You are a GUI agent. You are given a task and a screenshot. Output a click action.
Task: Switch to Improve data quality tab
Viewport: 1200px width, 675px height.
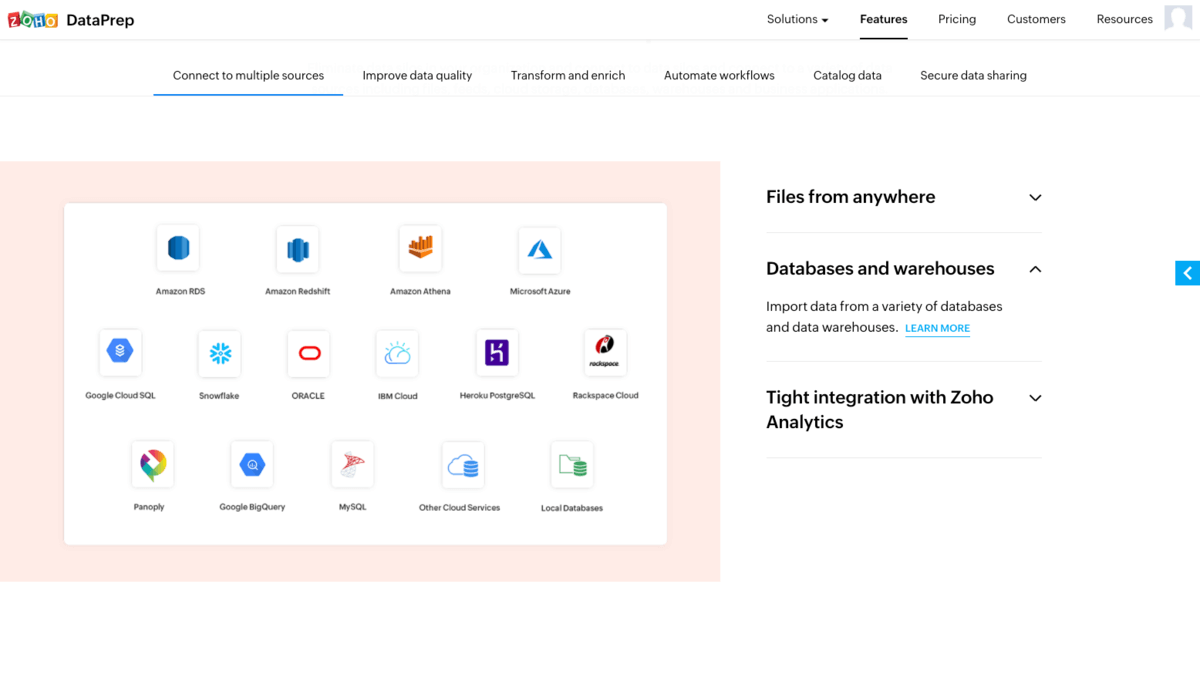417,75
